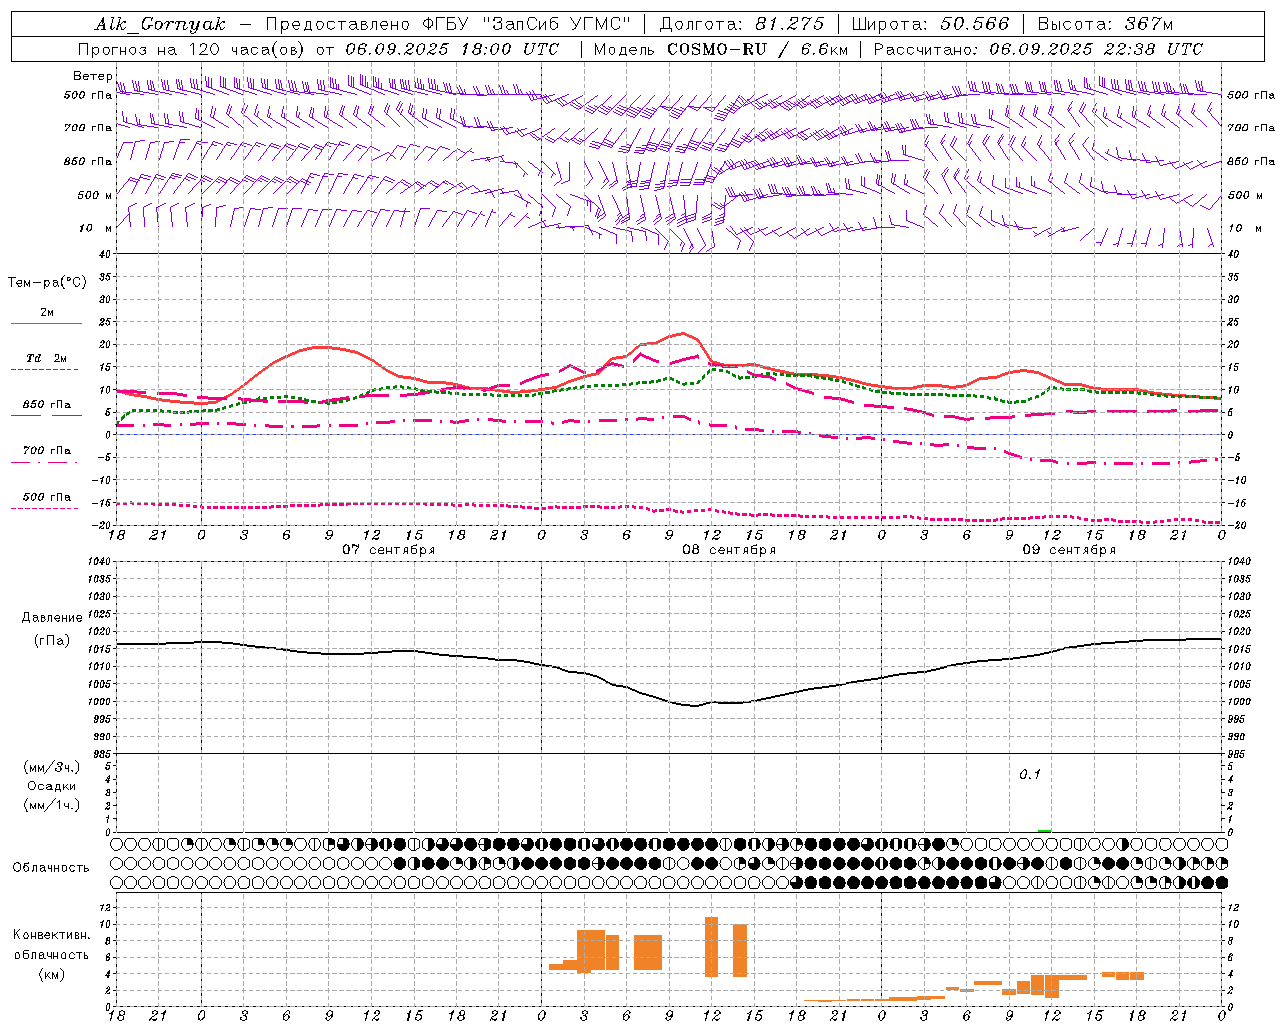
Task: Click the forecast start time '06.09.2025 18:00 UTC'
Action: 452,49
